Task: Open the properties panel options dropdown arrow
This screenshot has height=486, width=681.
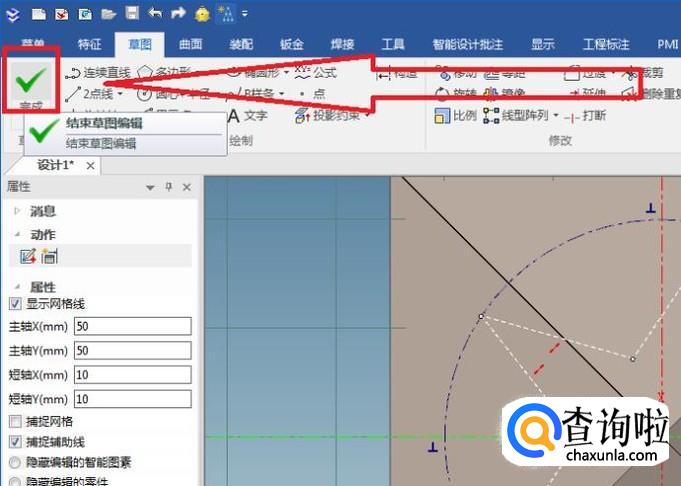Action: point(150,188)
